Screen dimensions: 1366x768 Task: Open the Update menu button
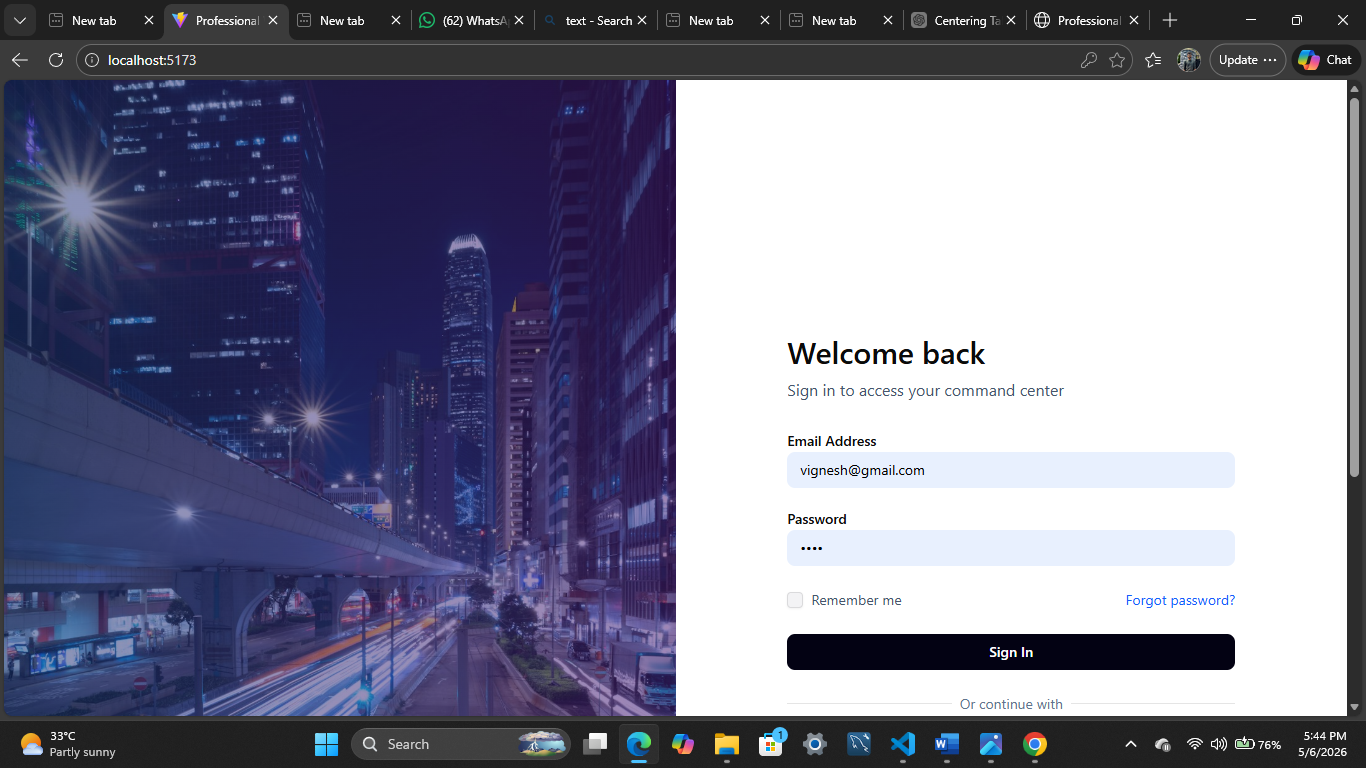[1248, 60]
